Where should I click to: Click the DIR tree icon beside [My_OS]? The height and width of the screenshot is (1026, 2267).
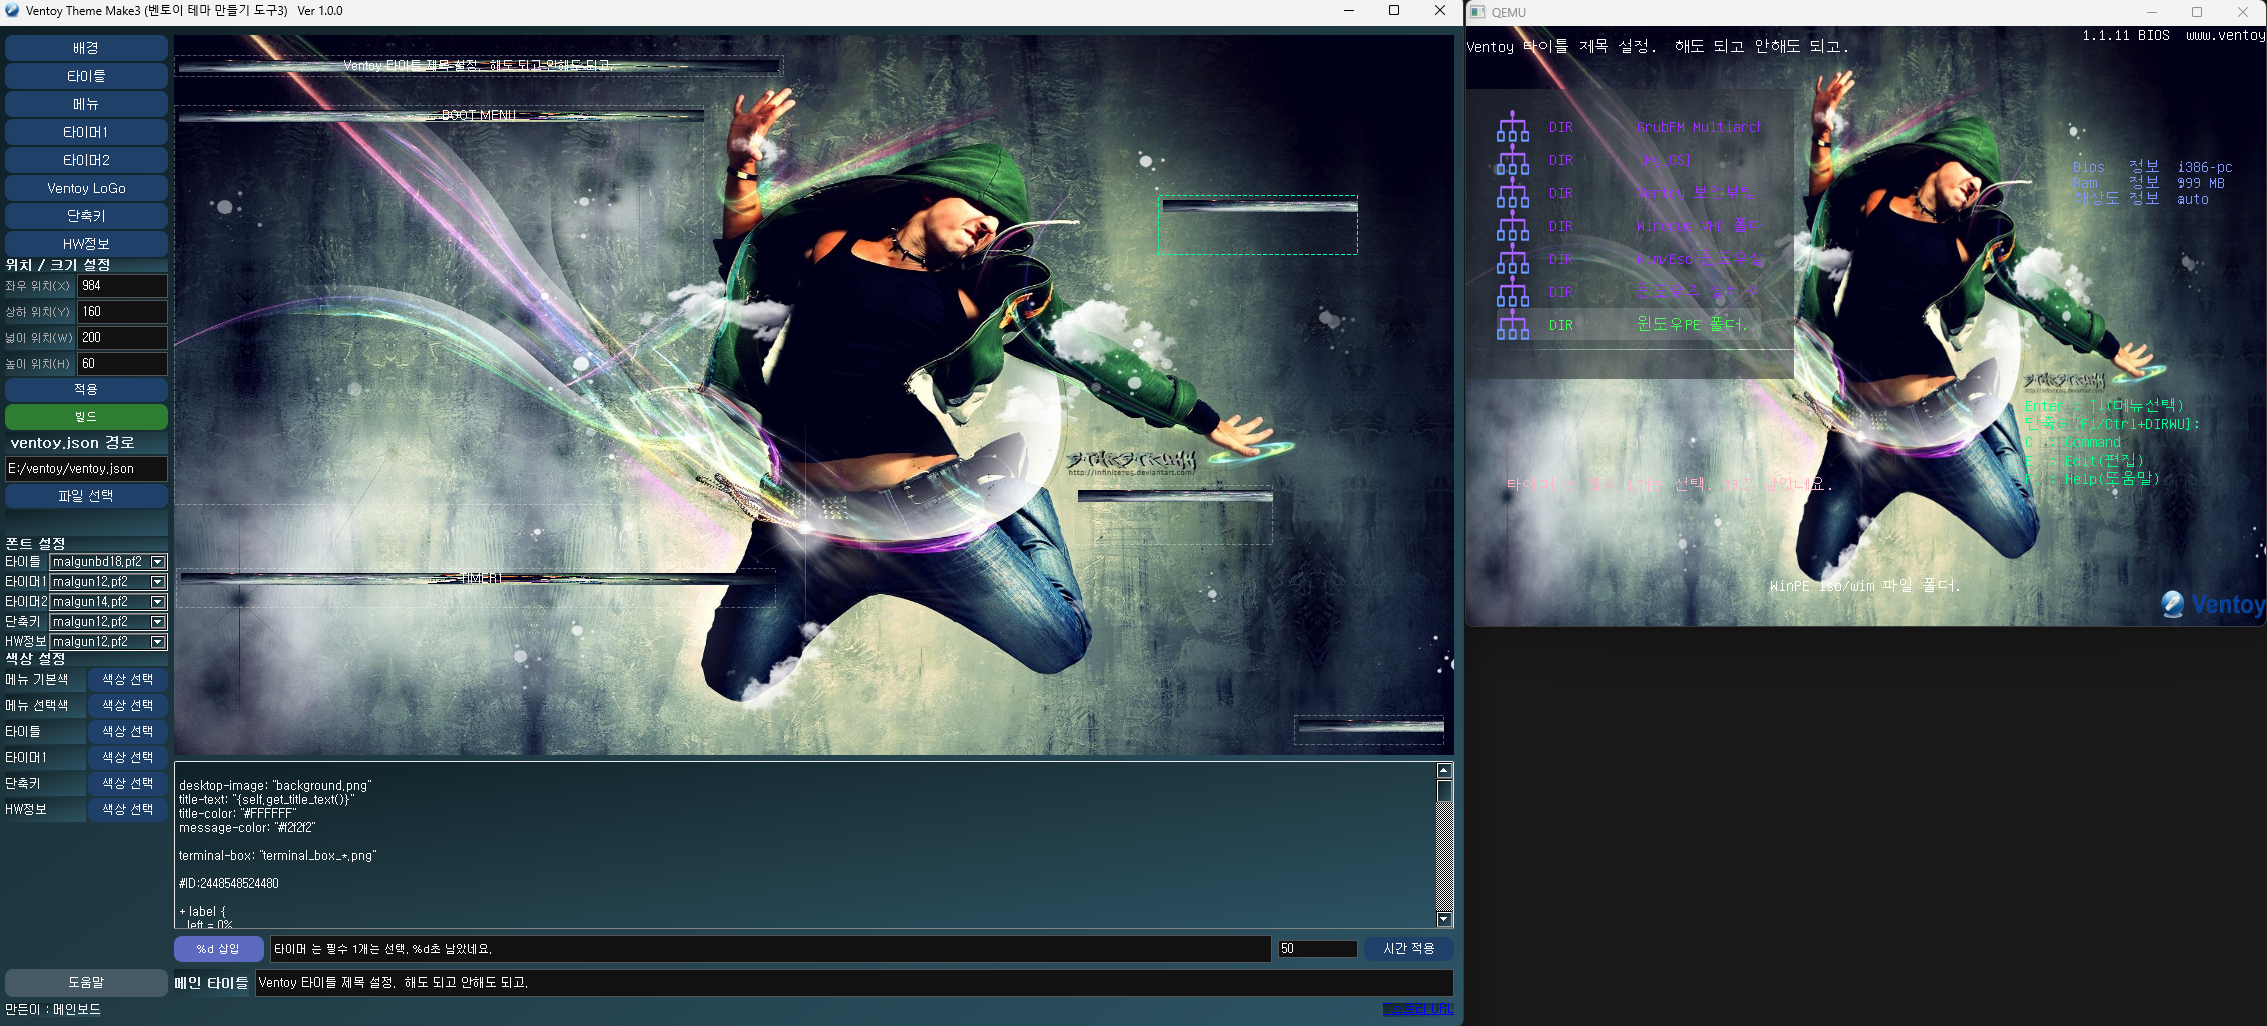click(1512, 160)
